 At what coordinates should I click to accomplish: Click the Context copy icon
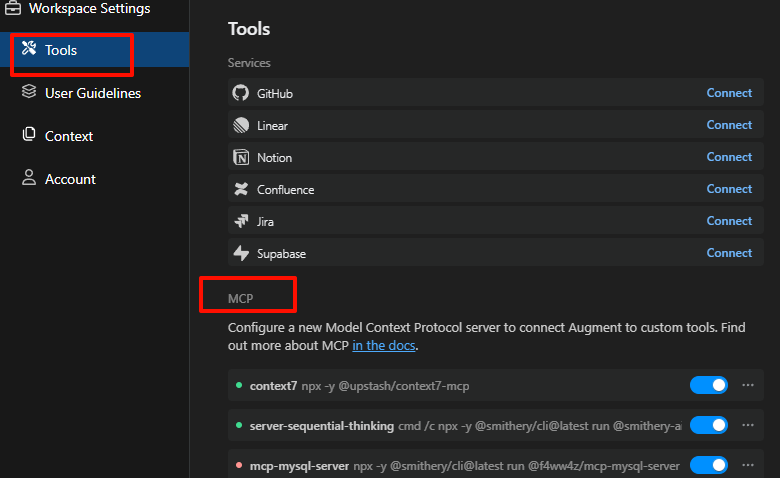click(x=29, y=134)
